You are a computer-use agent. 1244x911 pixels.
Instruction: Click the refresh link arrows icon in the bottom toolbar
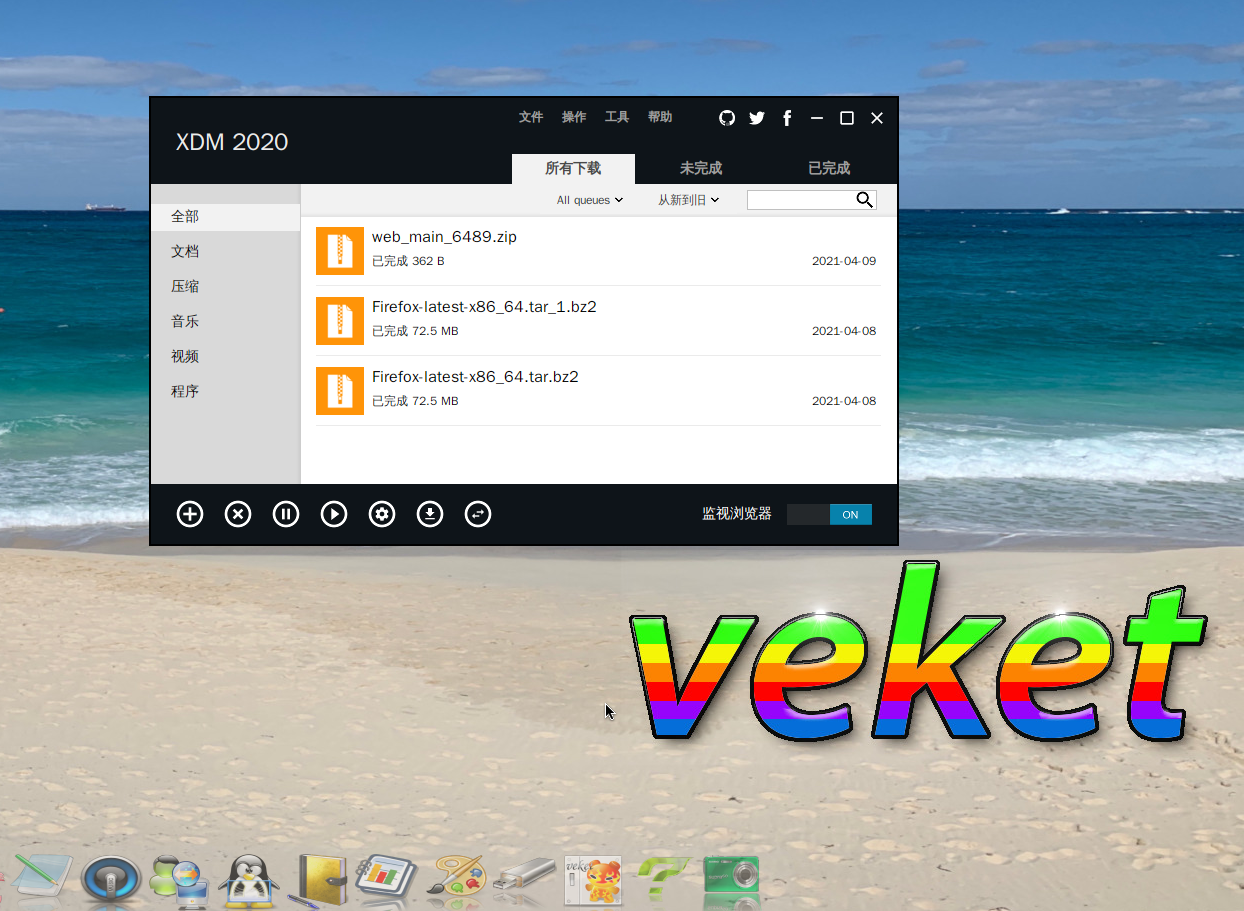478,514
